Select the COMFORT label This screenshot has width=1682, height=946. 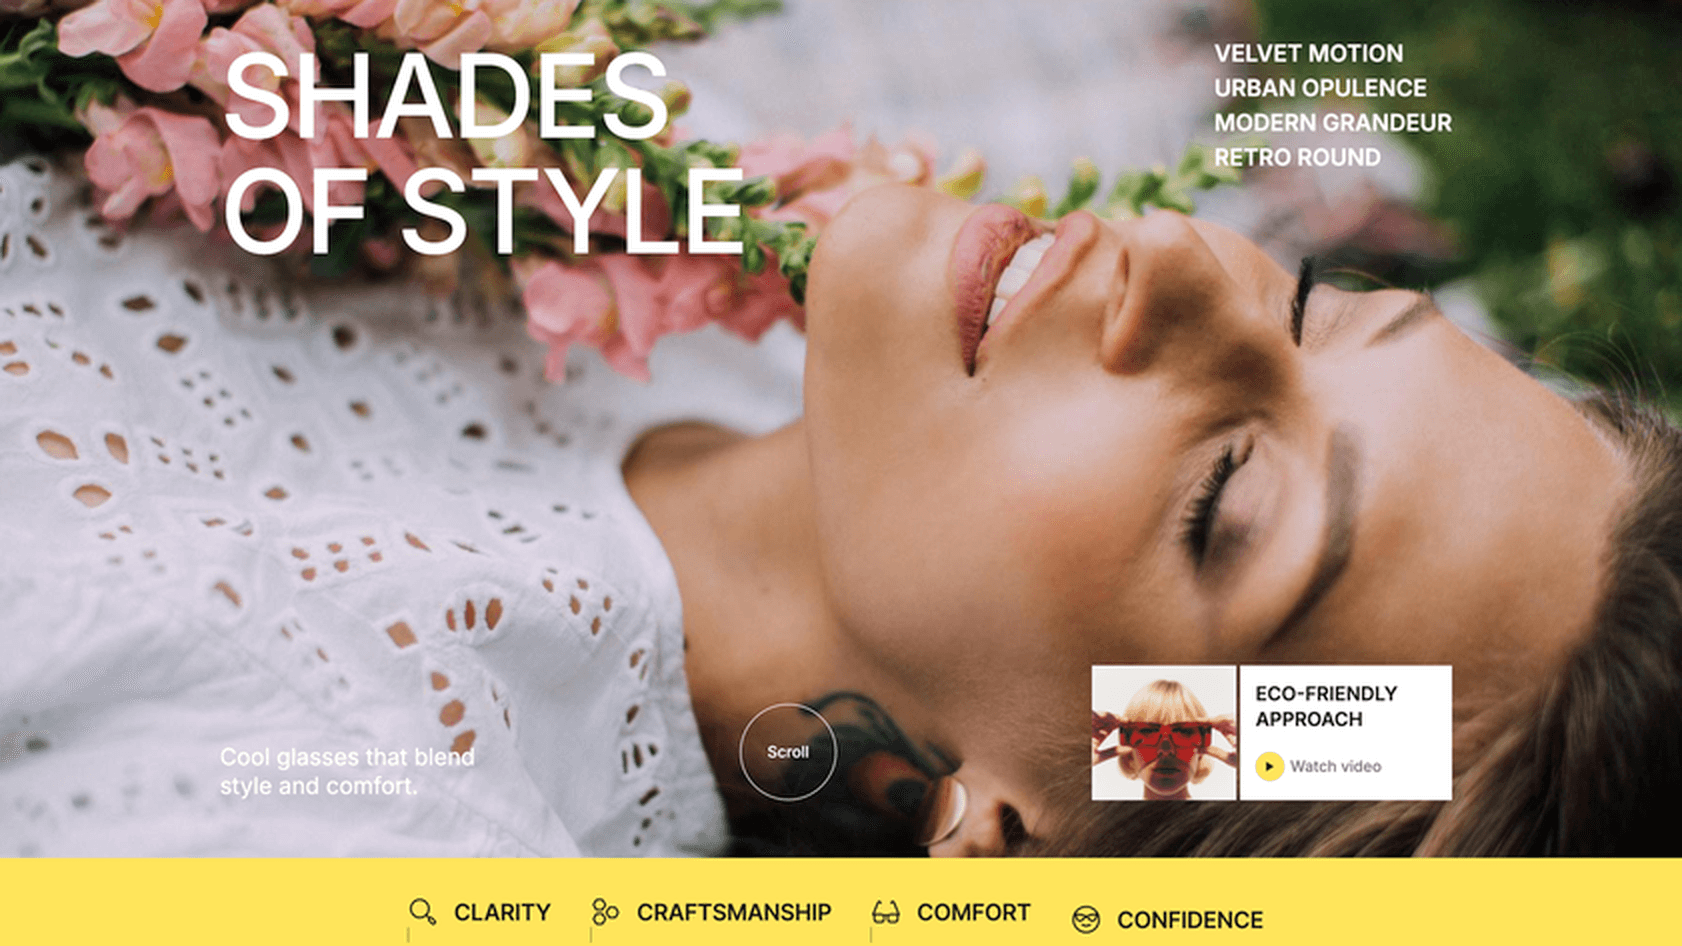coord(973,912)
